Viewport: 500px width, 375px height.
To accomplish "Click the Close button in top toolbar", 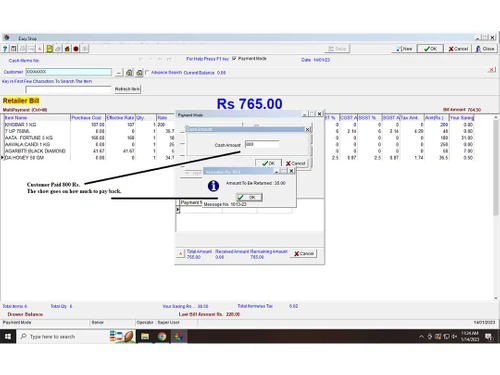I will [485, 49].
